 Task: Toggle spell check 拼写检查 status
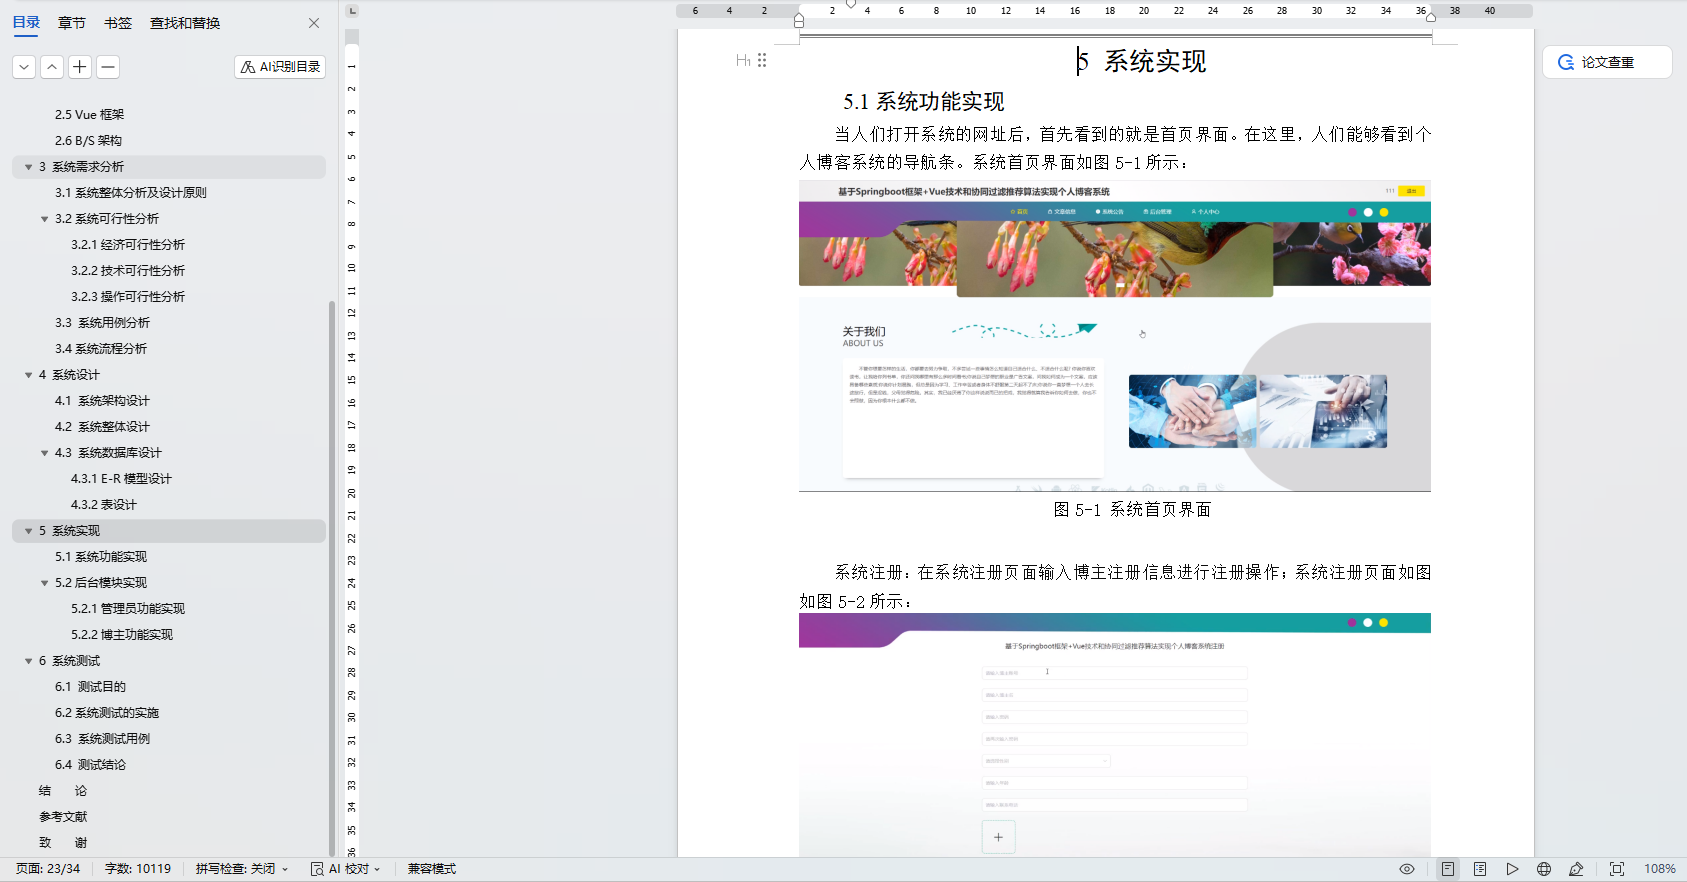[242, 869]
